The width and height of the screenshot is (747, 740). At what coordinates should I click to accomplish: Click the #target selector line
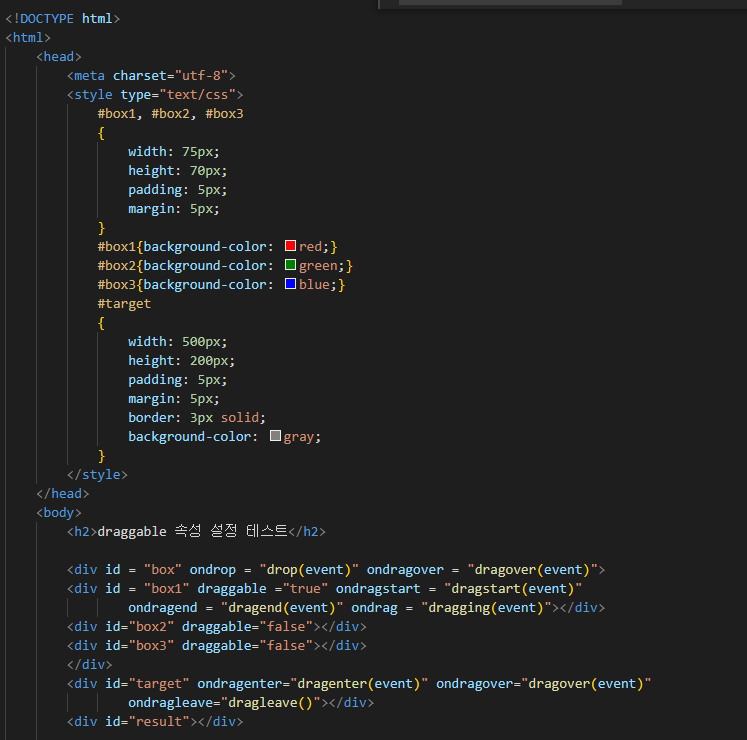[x=124, y=304]
